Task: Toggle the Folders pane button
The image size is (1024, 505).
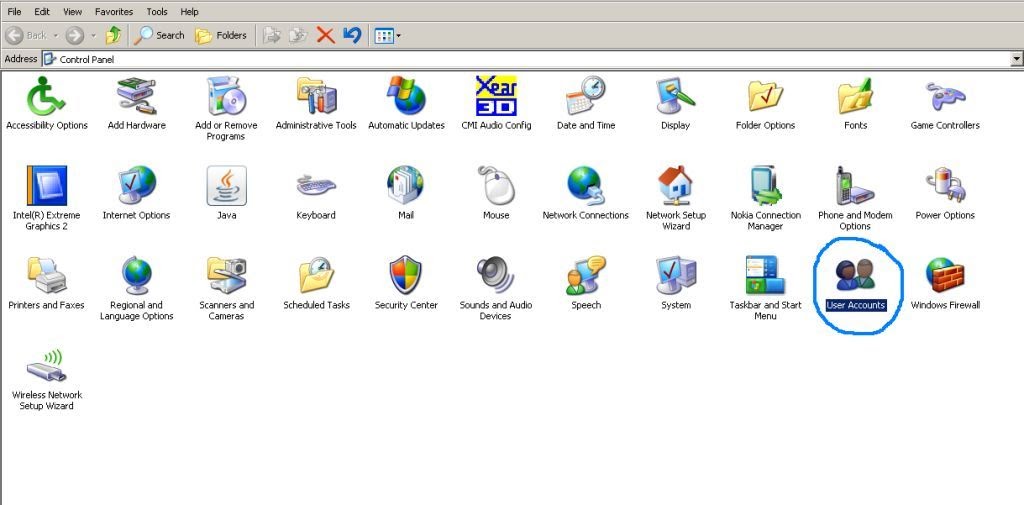Action: 221,35
